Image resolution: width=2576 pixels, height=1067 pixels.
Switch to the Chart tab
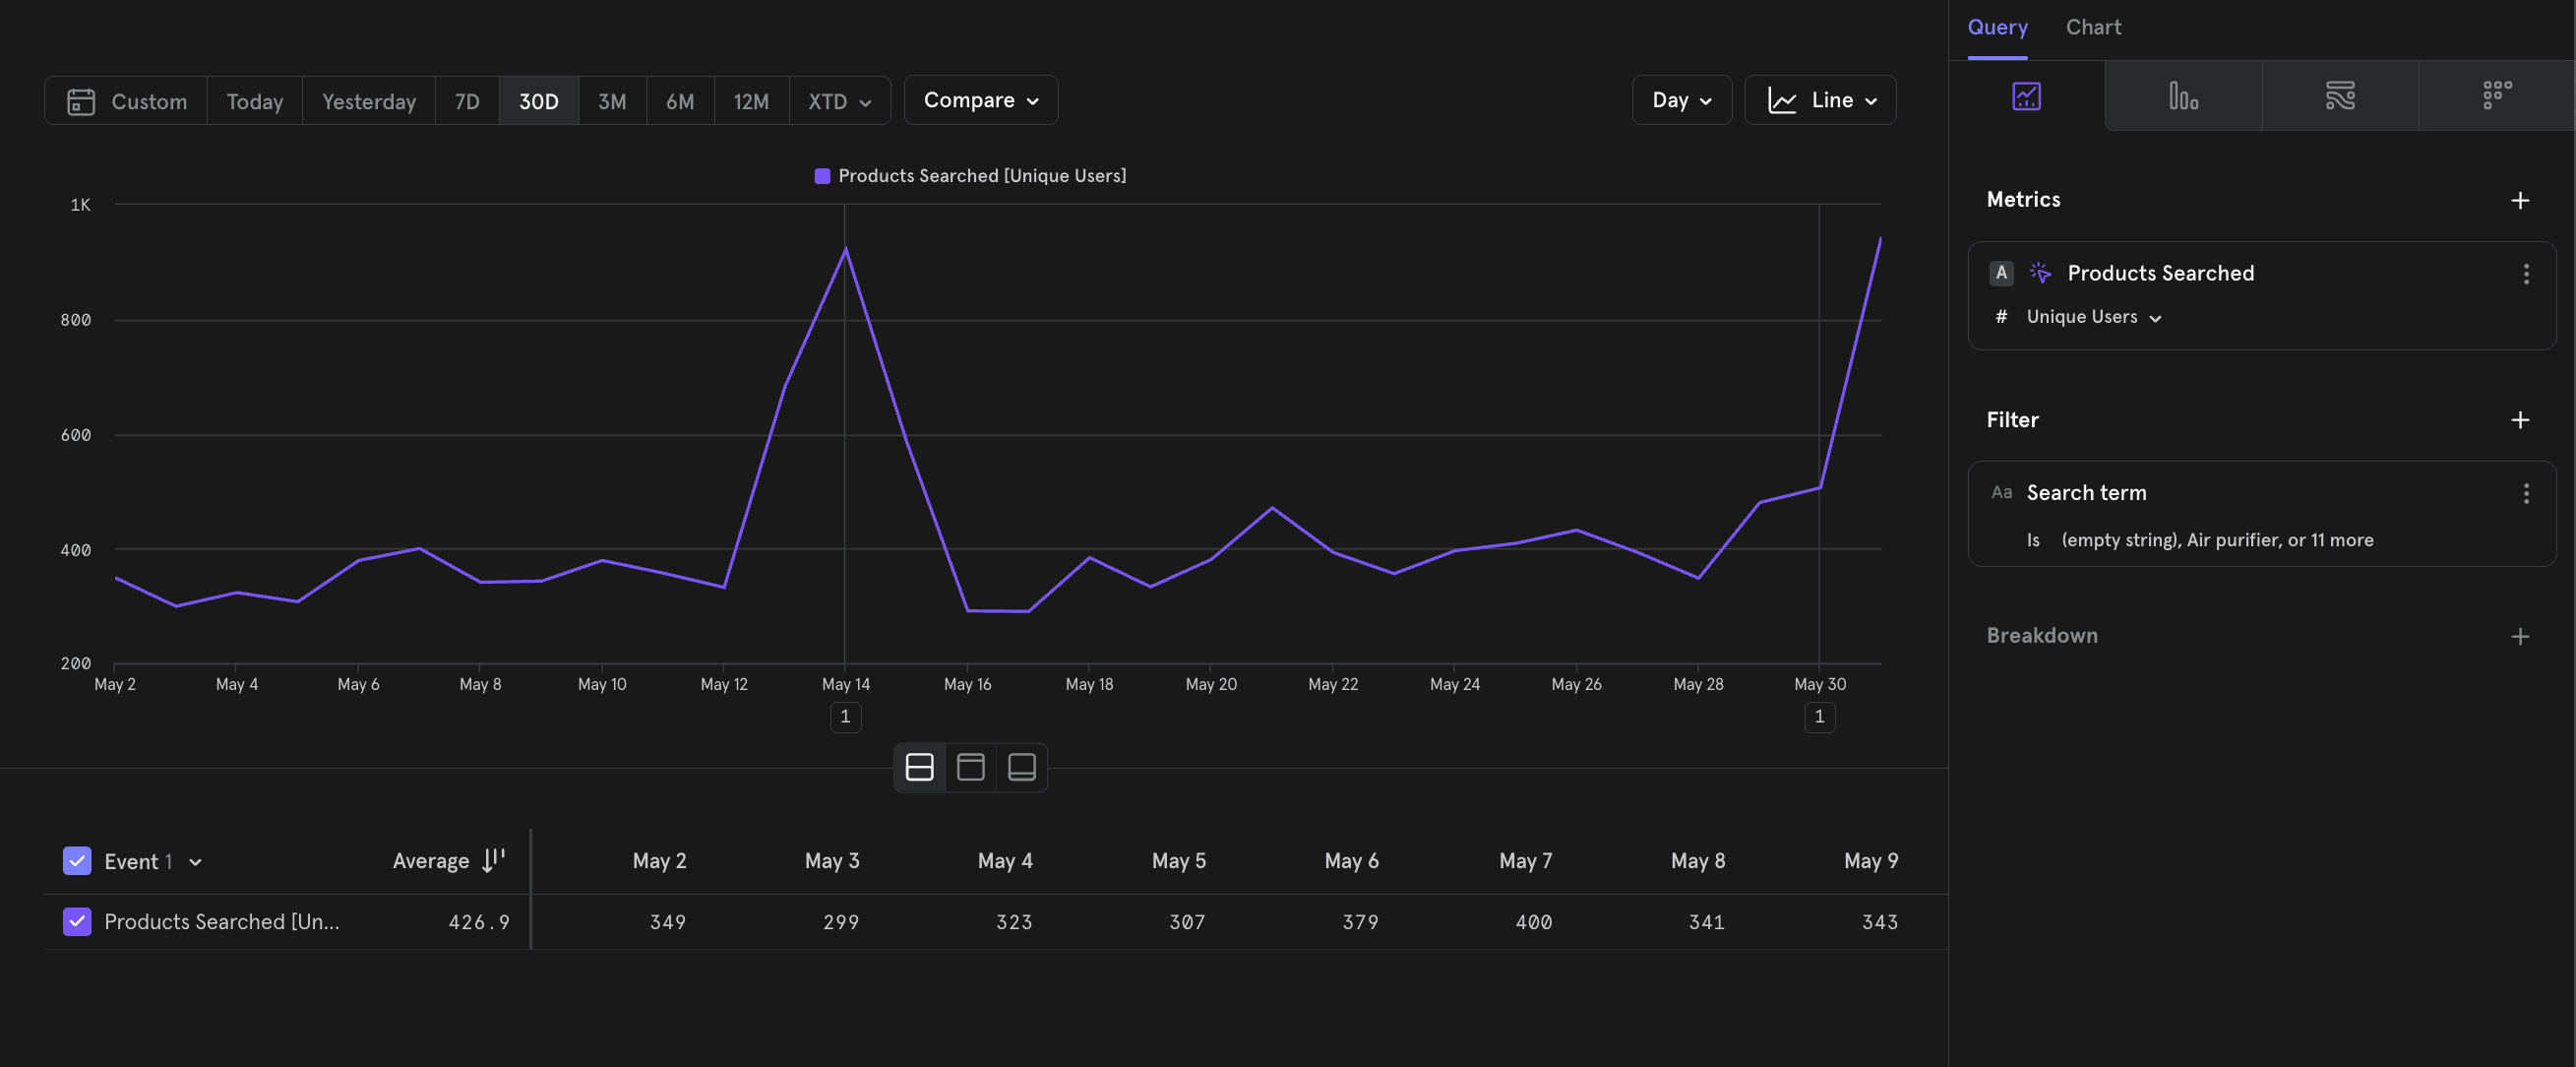click(x=2092, y=27)
